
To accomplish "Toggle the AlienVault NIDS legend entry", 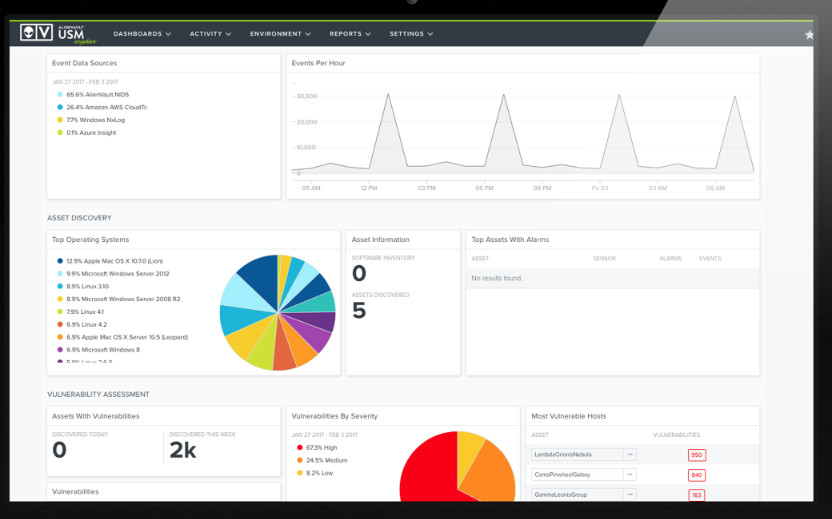I will 97,94.
